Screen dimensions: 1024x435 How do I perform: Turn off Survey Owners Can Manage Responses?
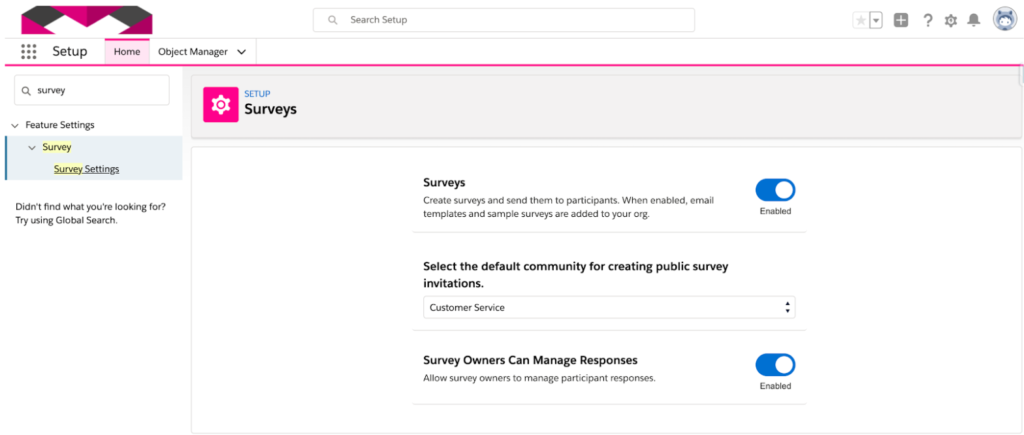[775, 364]
